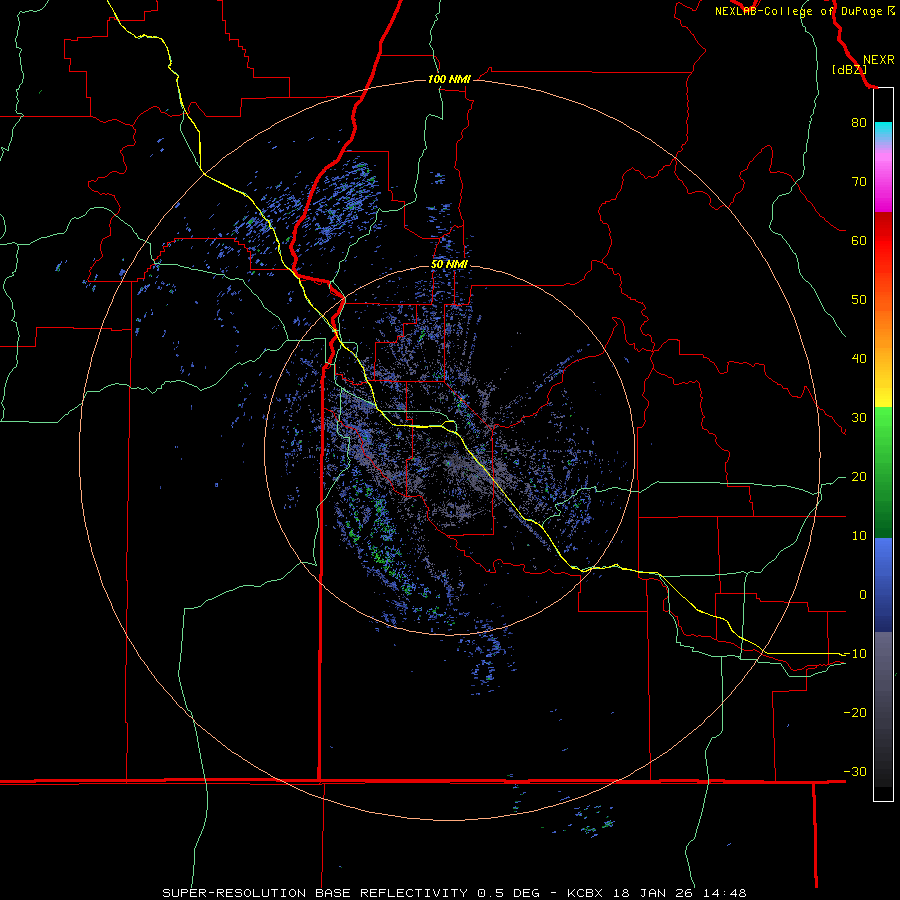The image size is (900, 900).
Task: Click the bright green segment of color bar
Action: pyautogui.click(x=883, y=428)
